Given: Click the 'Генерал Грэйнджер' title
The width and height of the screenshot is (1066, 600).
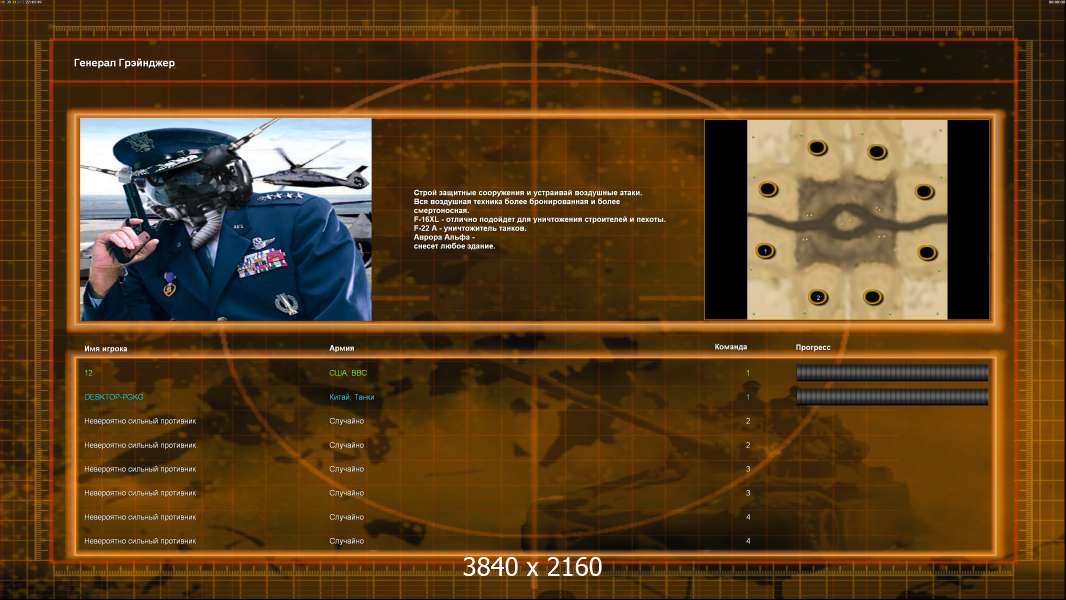Looking at the screenshot, I should point(124,63).
